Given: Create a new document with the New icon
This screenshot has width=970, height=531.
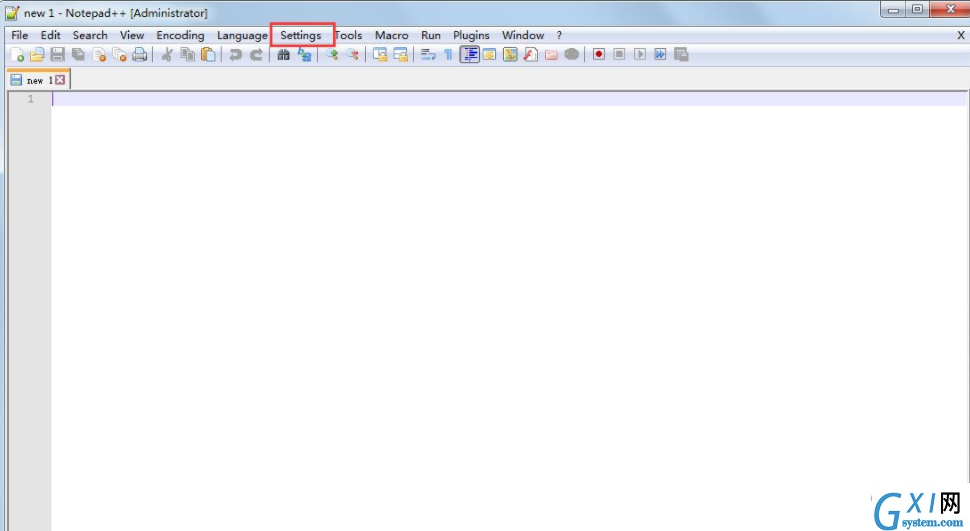Looking at the screenshot, I should click(17, 54).
